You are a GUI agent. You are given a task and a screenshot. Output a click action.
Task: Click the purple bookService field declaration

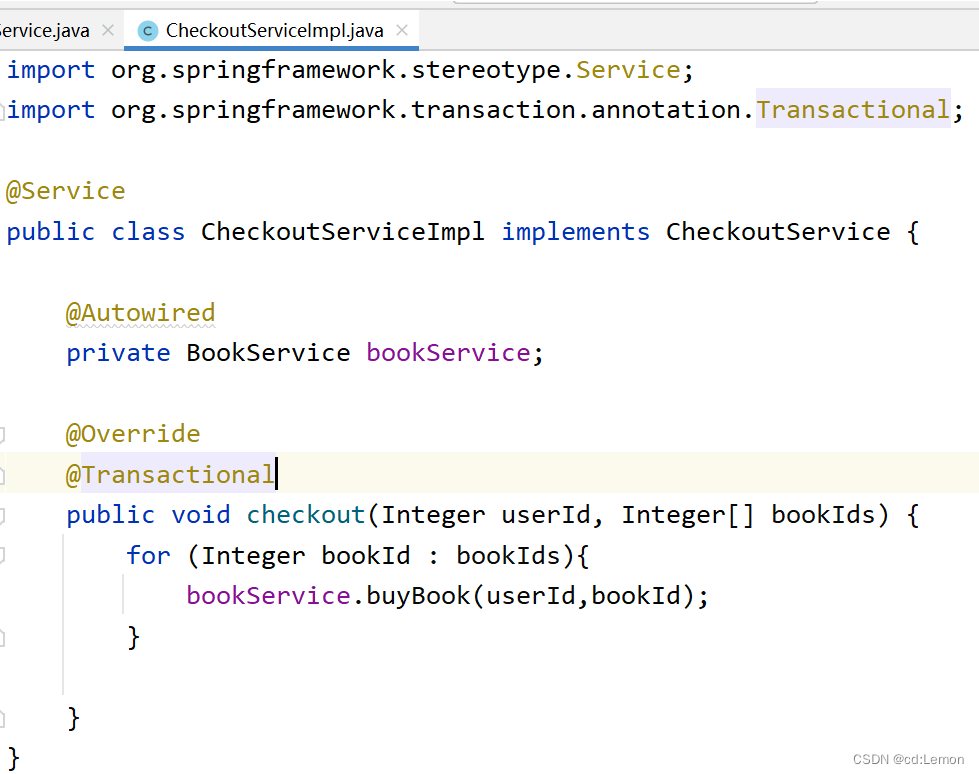[x=448, y=352]
